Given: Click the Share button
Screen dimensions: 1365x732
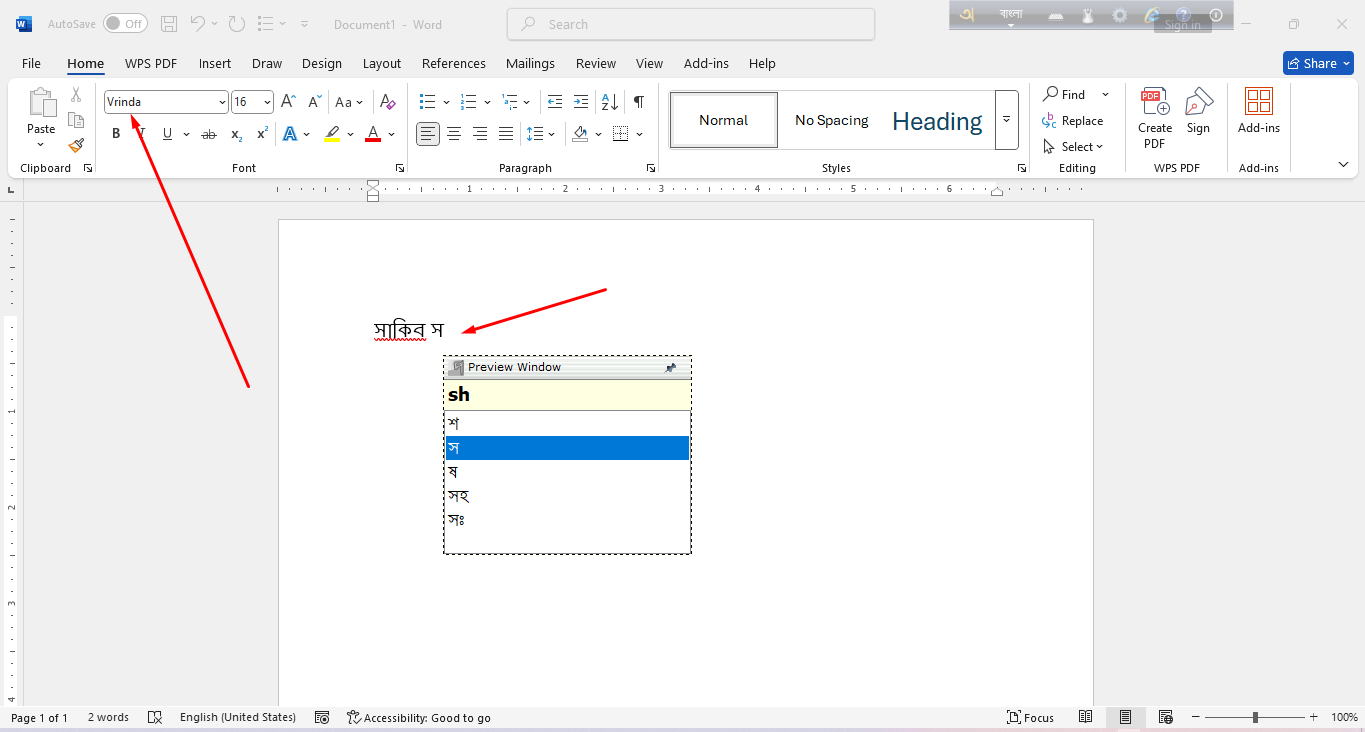Looking at the screenshot, I should 1317,63.
